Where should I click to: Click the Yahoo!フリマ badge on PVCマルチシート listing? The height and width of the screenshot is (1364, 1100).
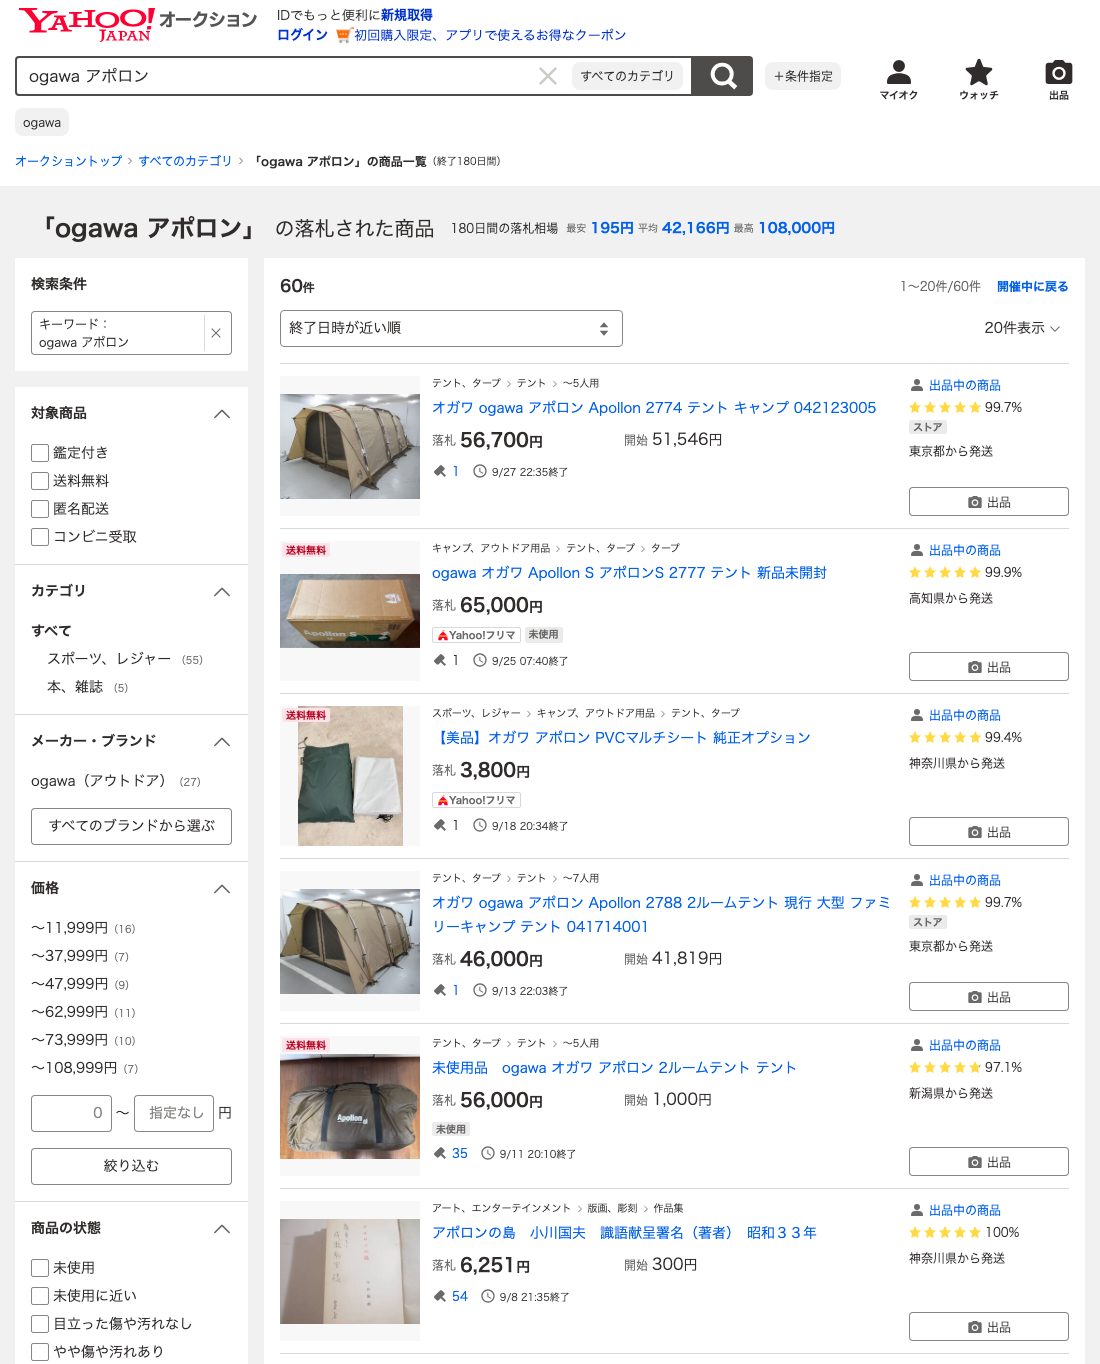[476, 800]
